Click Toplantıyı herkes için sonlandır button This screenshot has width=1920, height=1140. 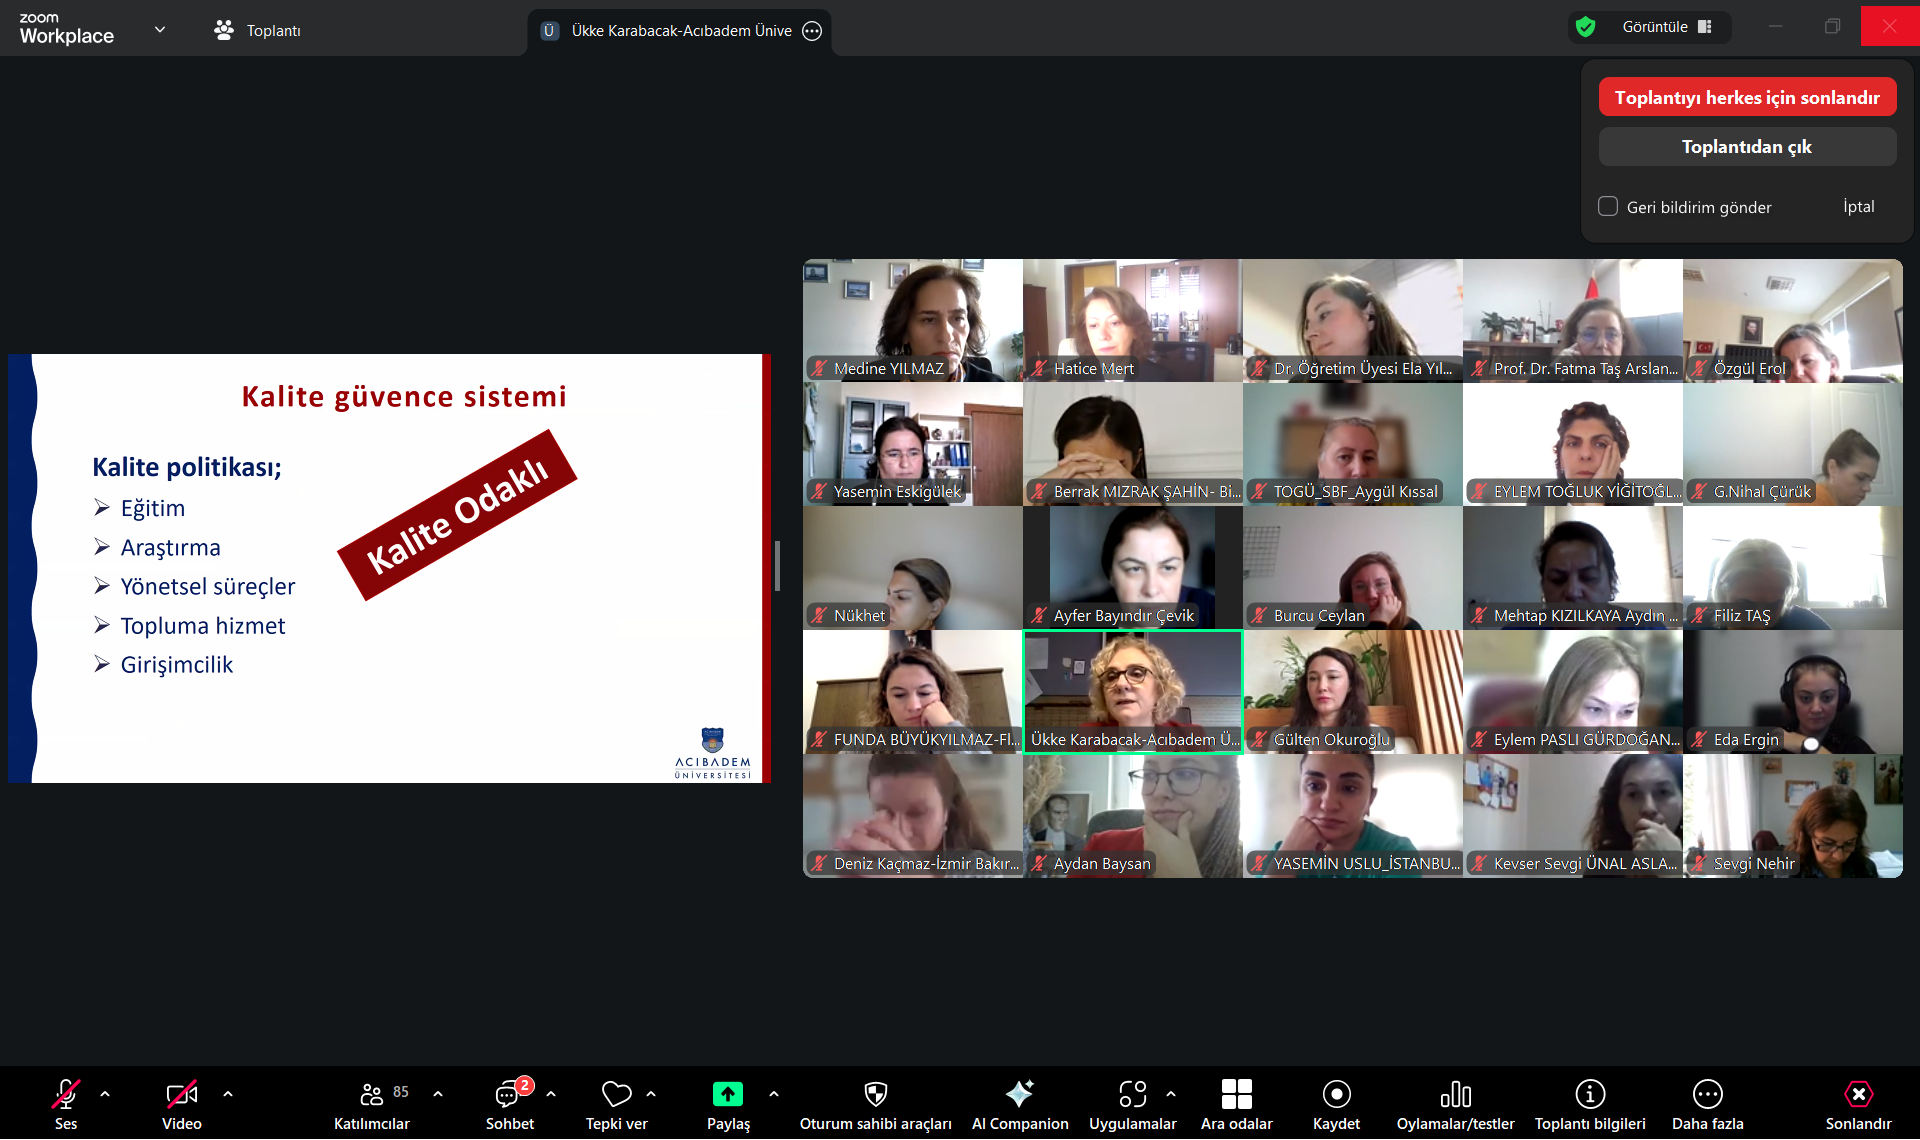1747,97
